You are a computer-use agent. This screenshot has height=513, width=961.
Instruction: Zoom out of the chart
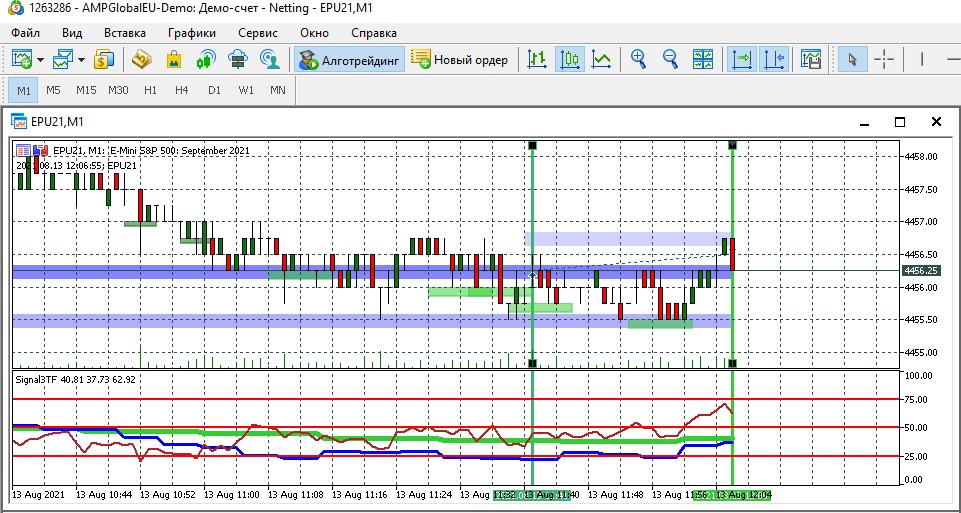(670, 60)
